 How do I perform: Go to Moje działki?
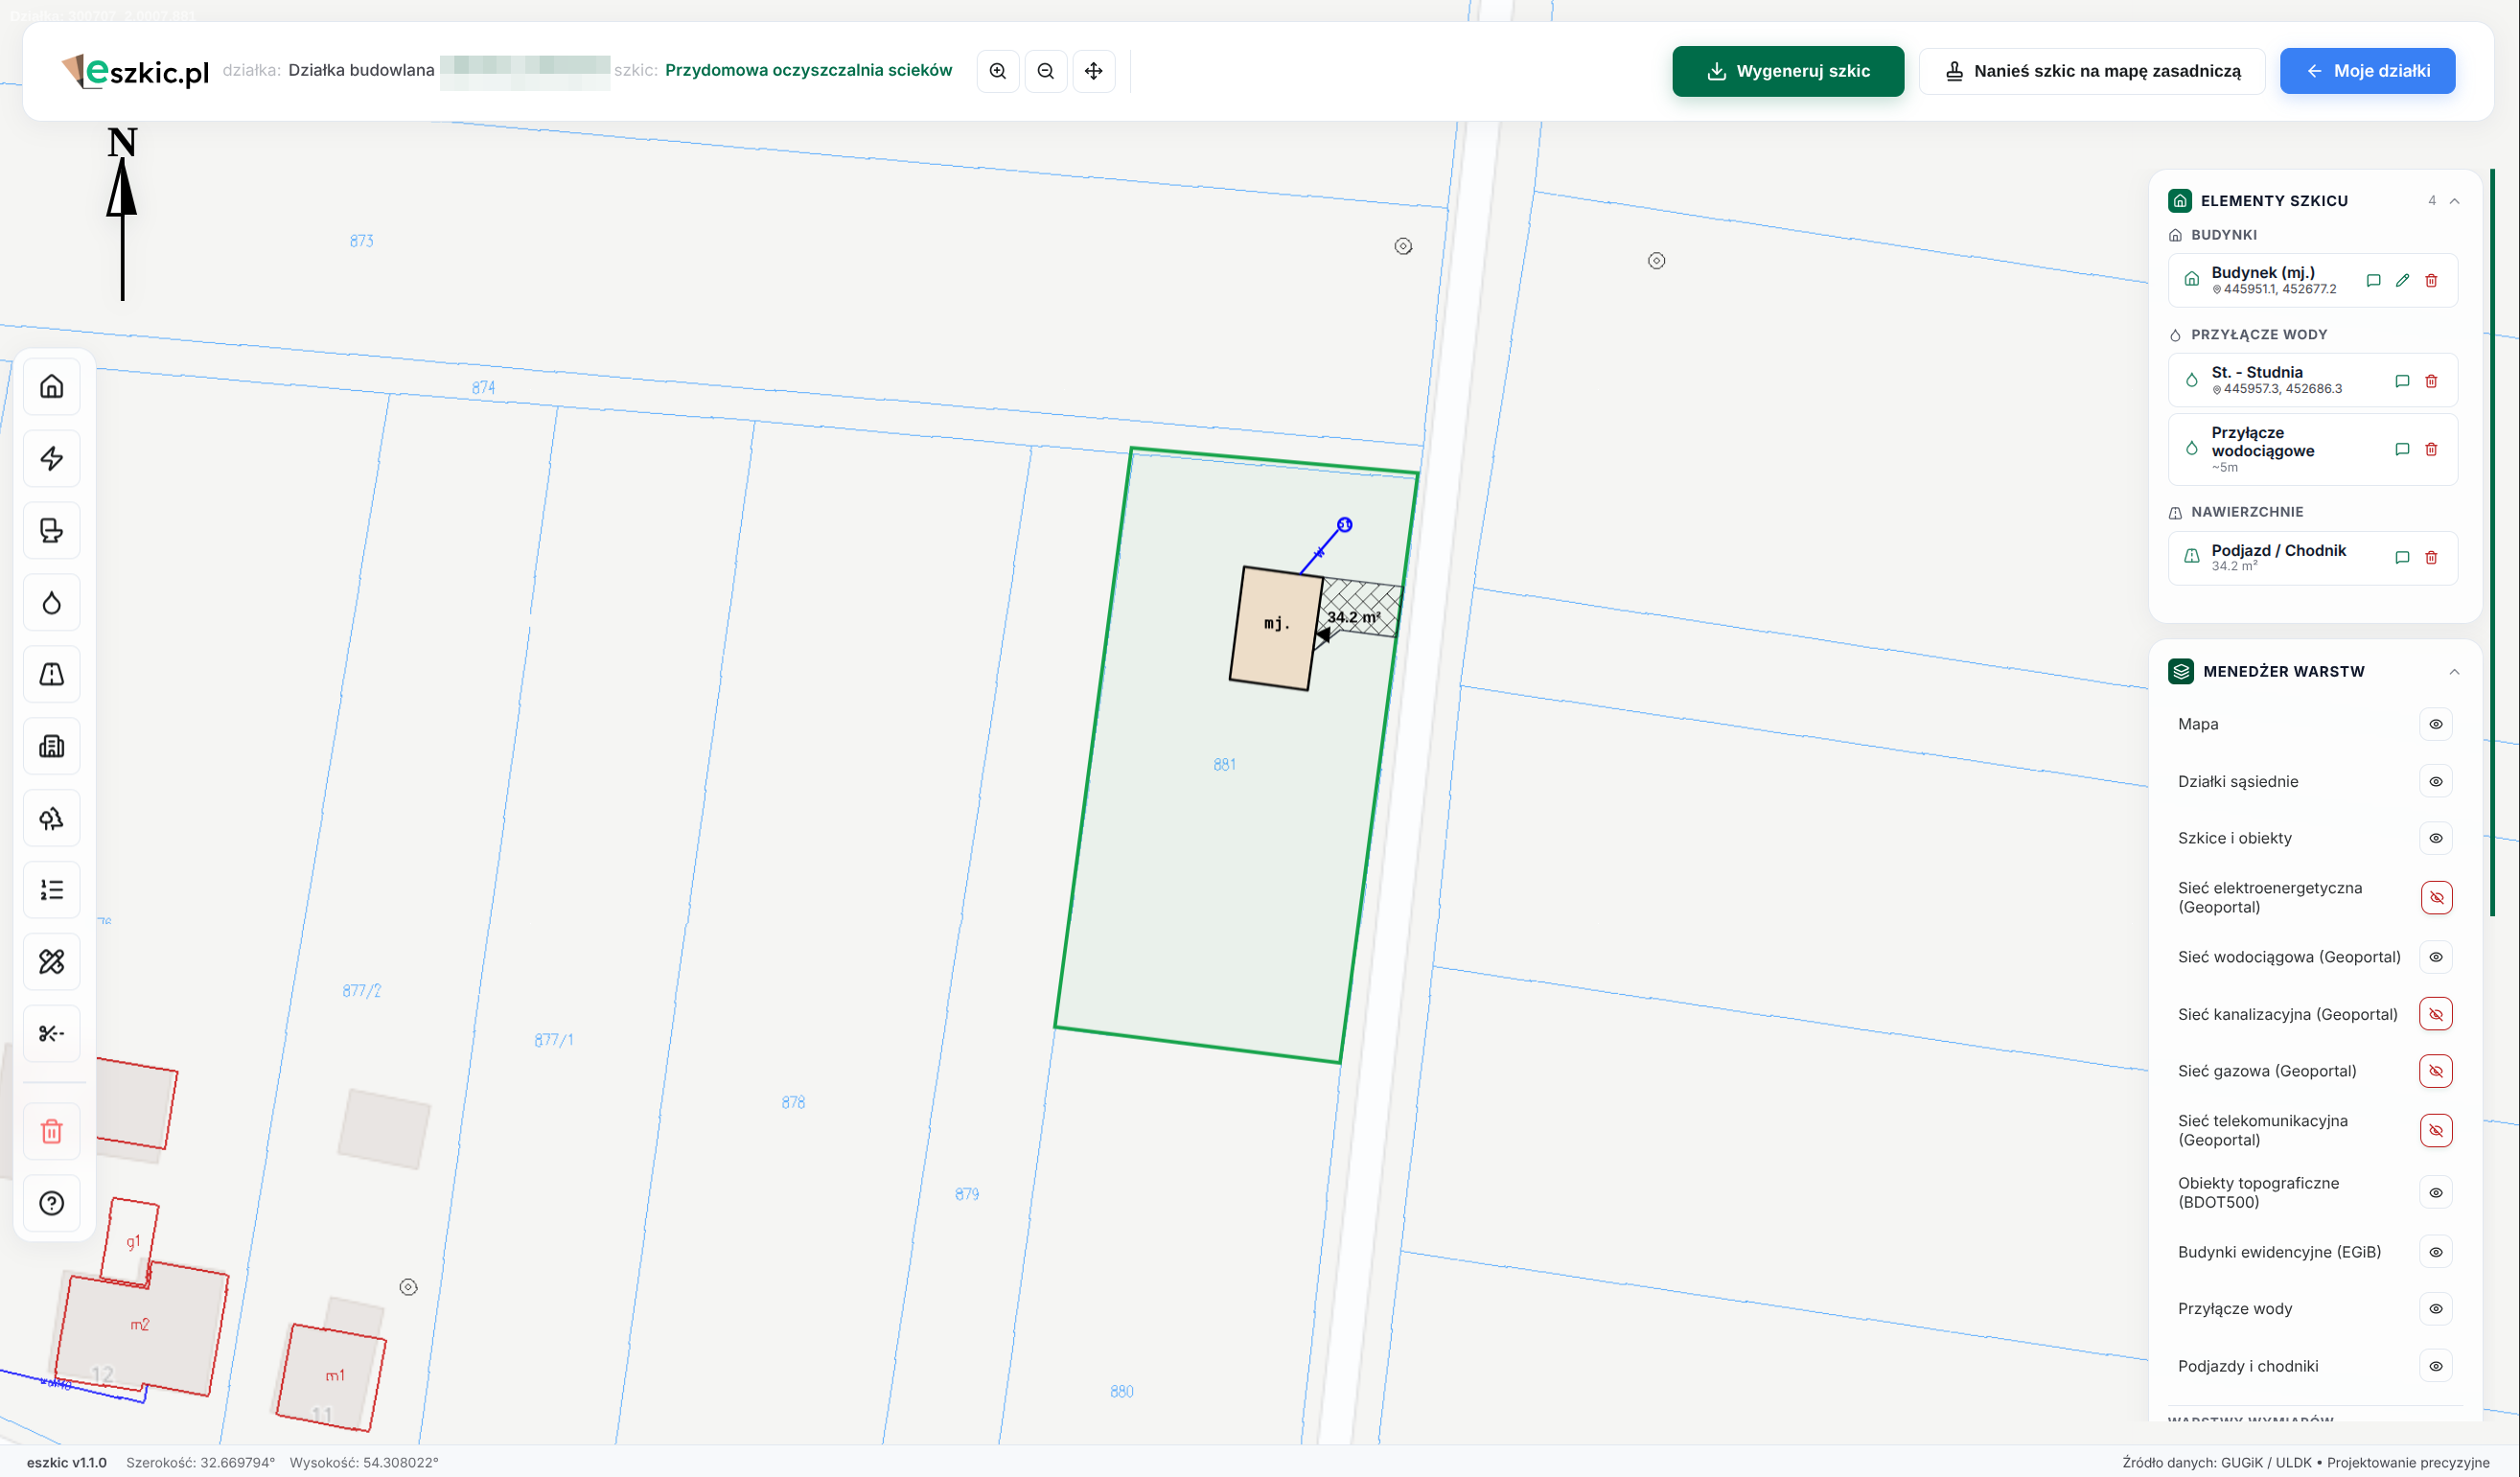[x=2367, y=71]
